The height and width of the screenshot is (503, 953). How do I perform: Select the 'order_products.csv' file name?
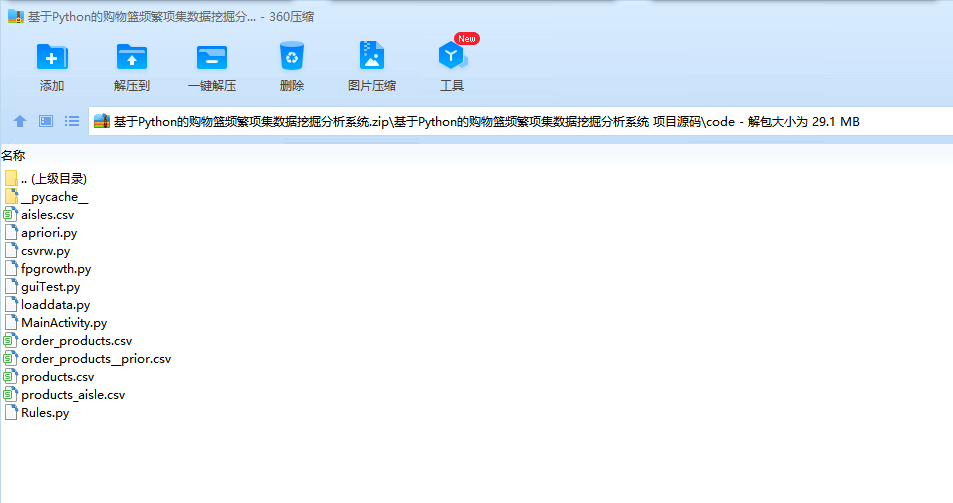(x=77, y=341)
